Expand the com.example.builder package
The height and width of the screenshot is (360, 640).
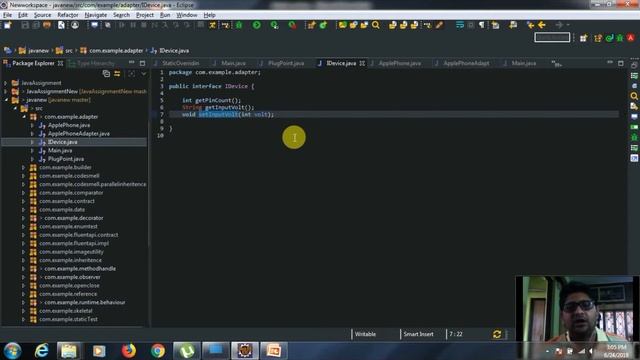coord(24,167)
